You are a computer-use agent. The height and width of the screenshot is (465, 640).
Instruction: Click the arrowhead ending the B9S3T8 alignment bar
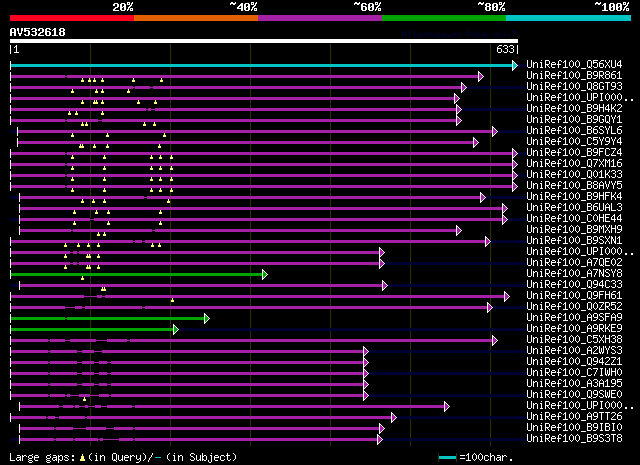(380, 440)
